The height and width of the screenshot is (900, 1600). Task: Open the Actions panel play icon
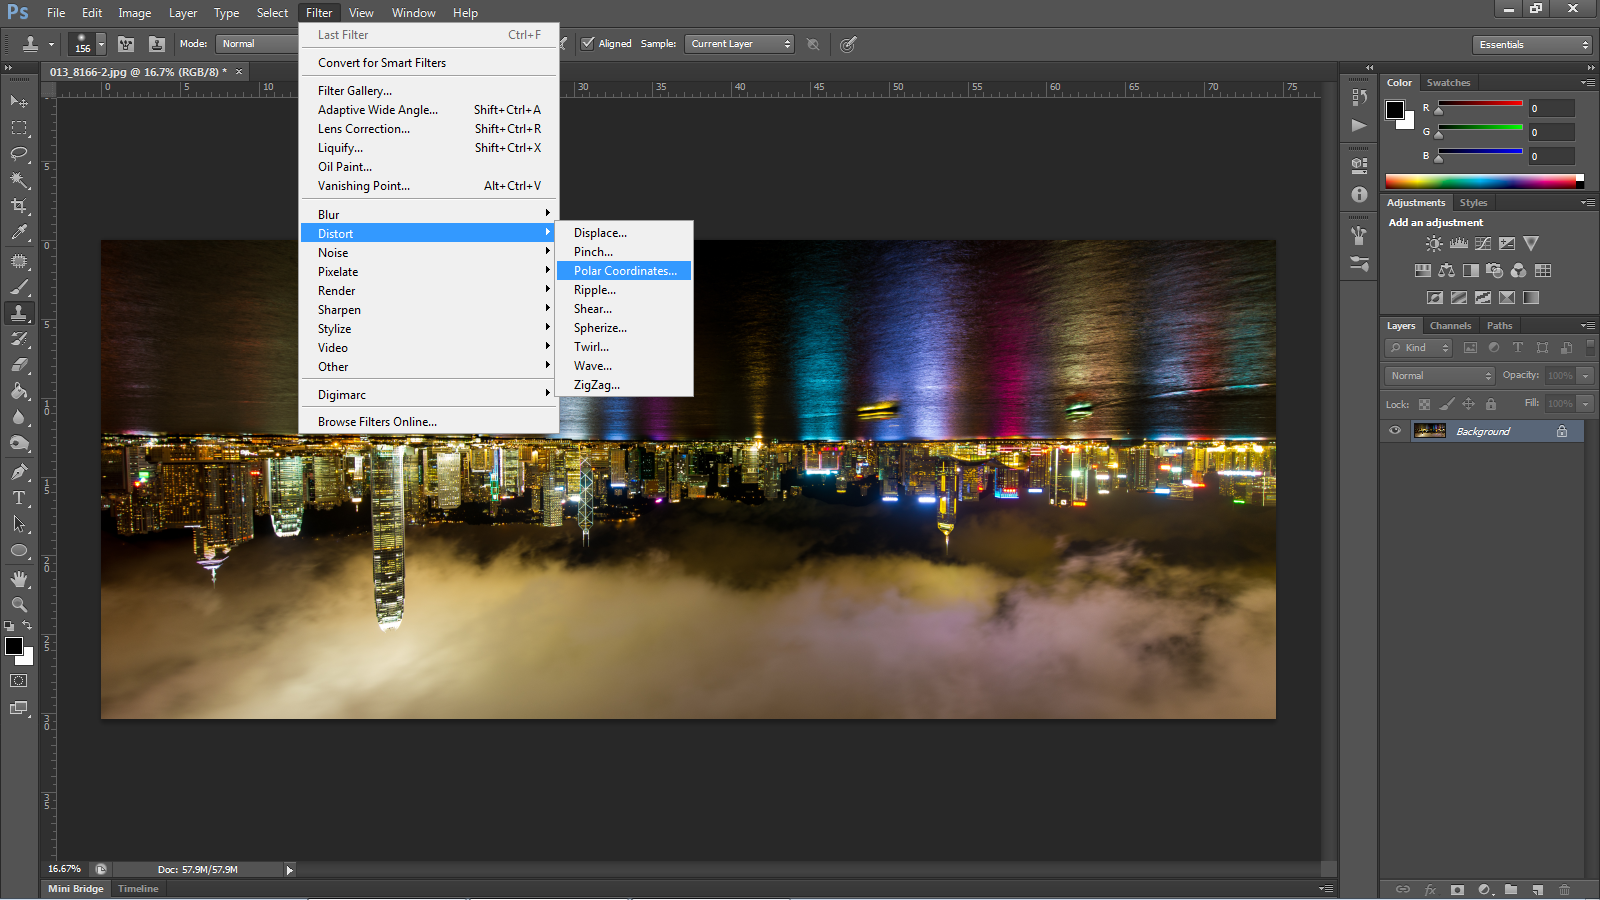tap(1359, 125)
